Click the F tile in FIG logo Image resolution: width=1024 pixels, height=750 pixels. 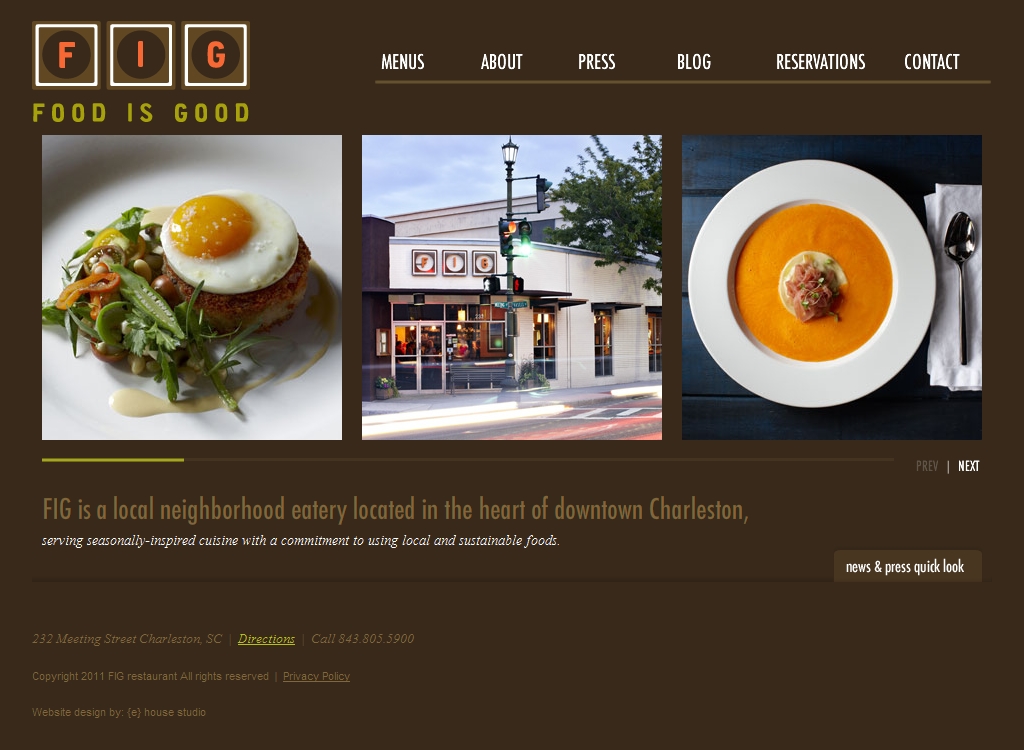(65, 56)
